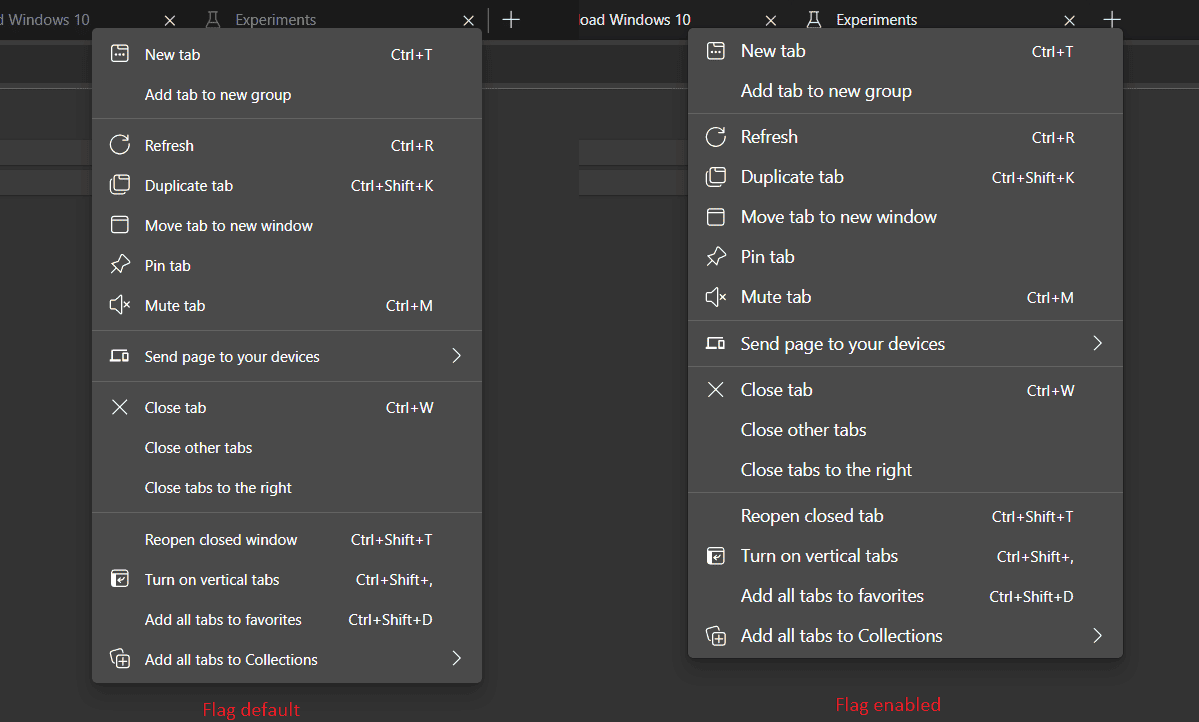This screenshot has width=1199, height=722.
Task: Click Move tab to new window icon, left menu
Action: (120, 225)
